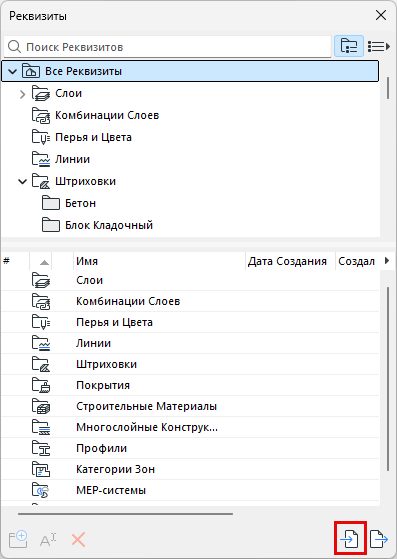The width and height of the screenshot is (397, 559).
Task: Click Покрытия brush folder icon
Action: 41,385
